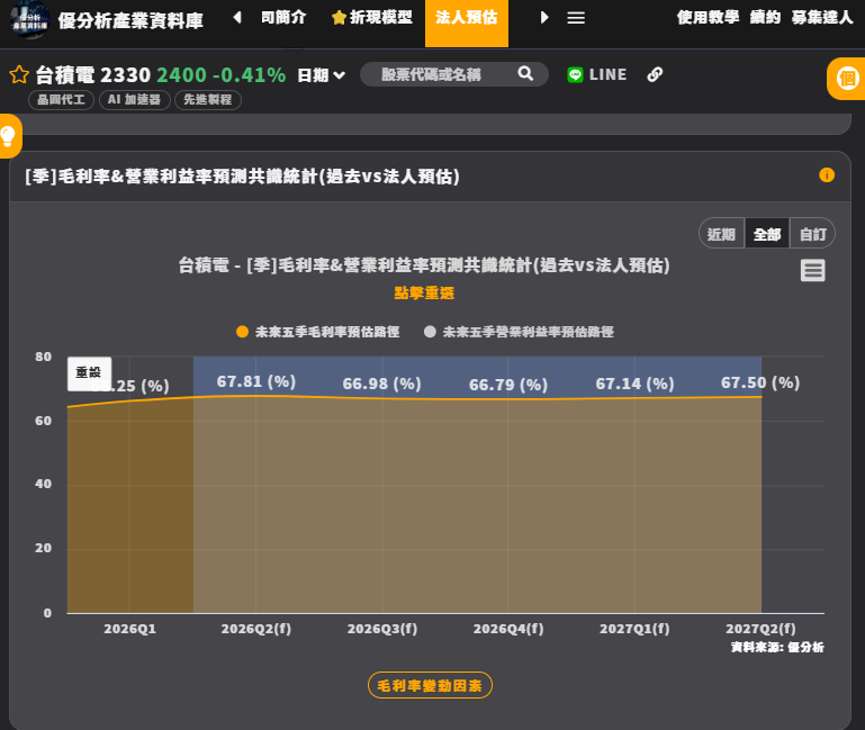Click the 先進製程 tag
Image resolution: width=865 pixels, height=730 pixels.
coord(207,100)
